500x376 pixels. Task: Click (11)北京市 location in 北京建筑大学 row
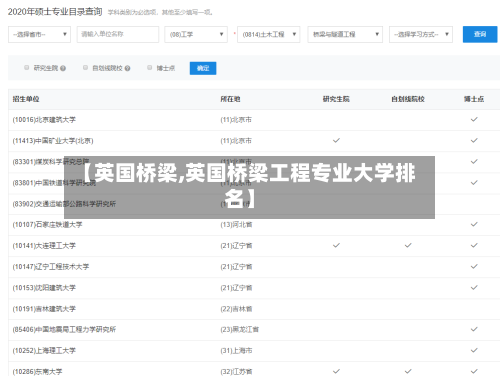click(236, 120)
